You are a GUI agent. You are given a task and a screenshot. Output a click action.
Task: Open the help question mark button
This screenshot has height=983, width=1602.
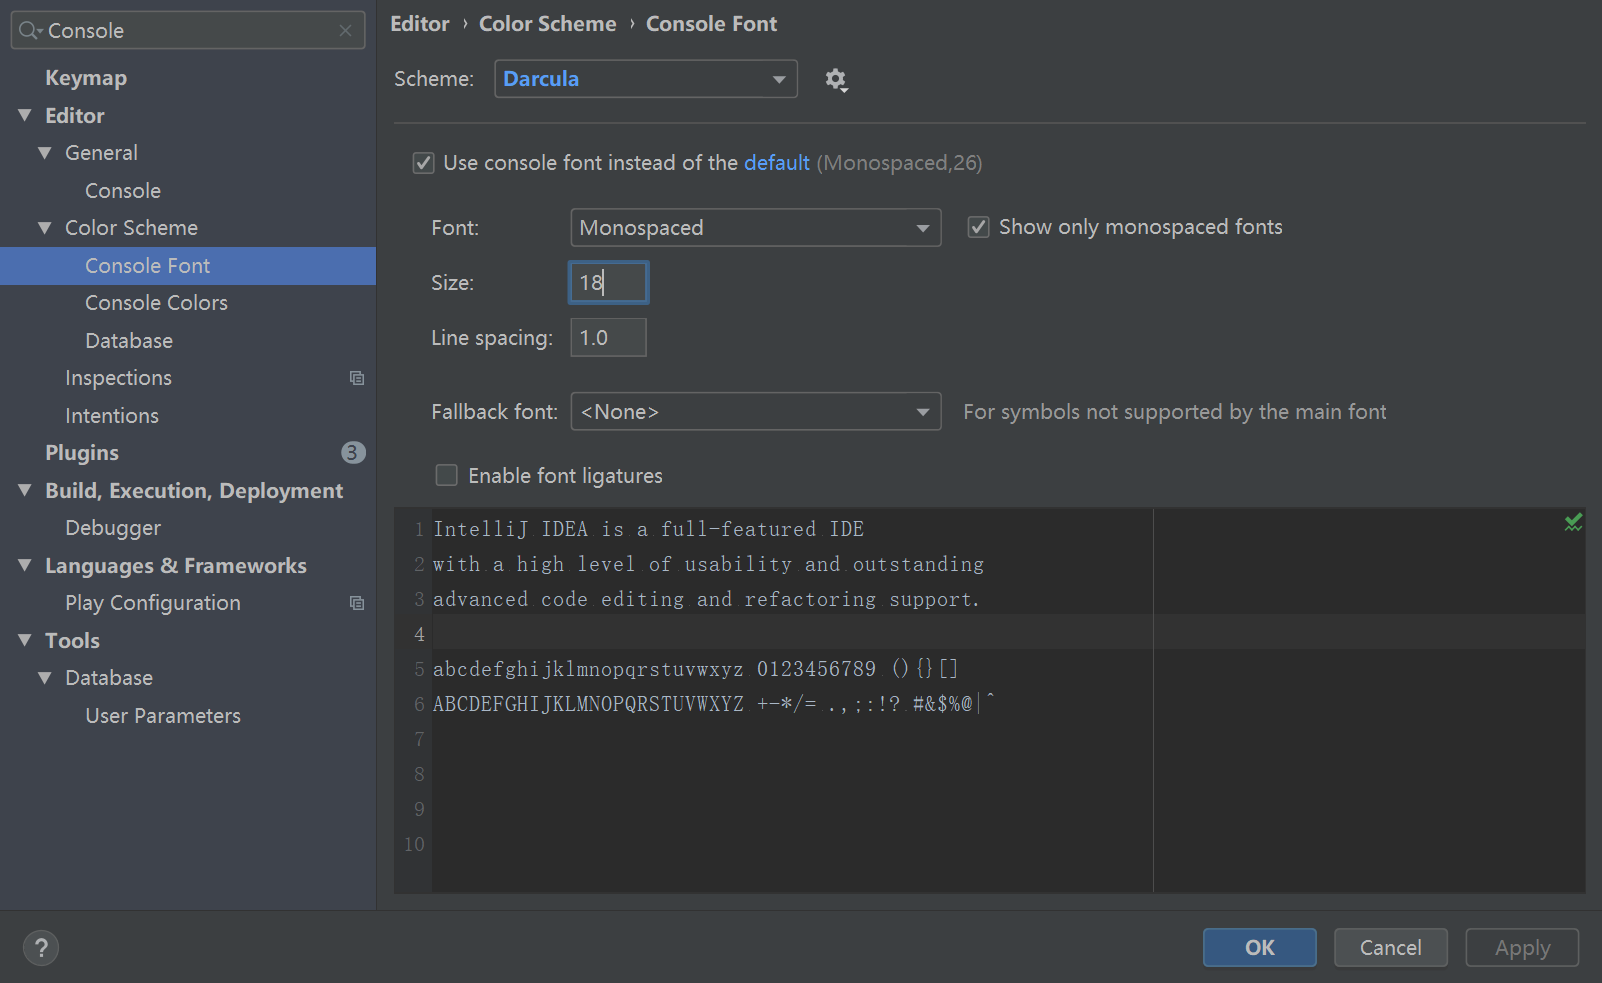(41, 948)
